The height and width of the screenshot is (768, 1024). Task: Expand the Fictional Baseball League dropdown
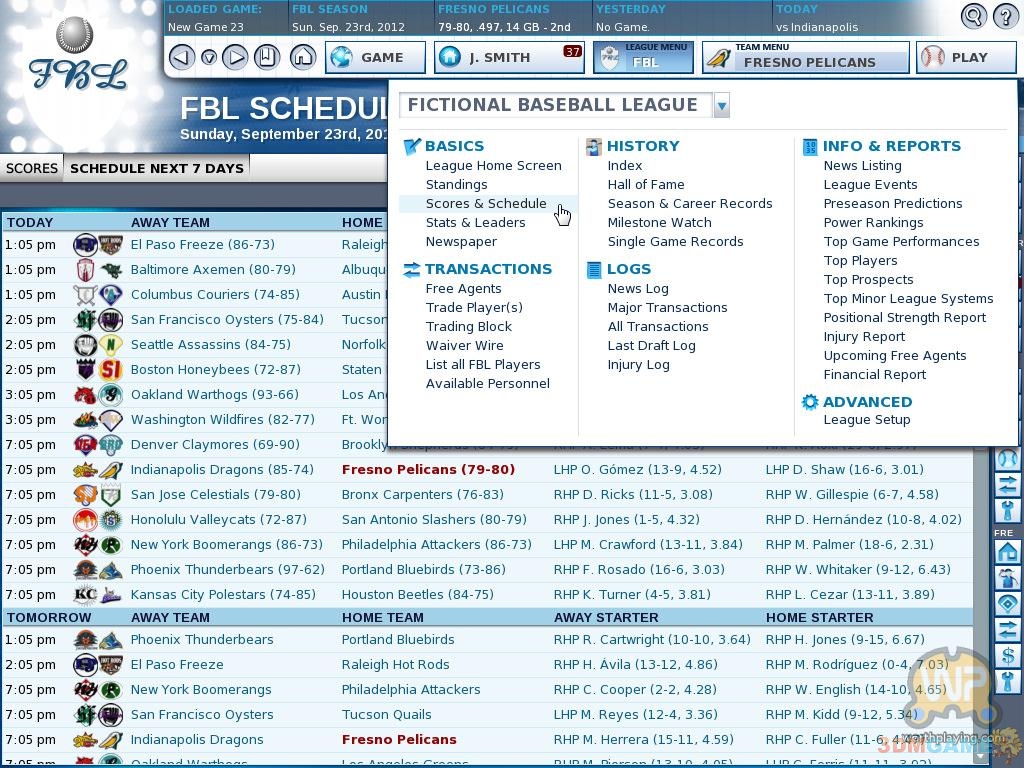coord(721,105)
